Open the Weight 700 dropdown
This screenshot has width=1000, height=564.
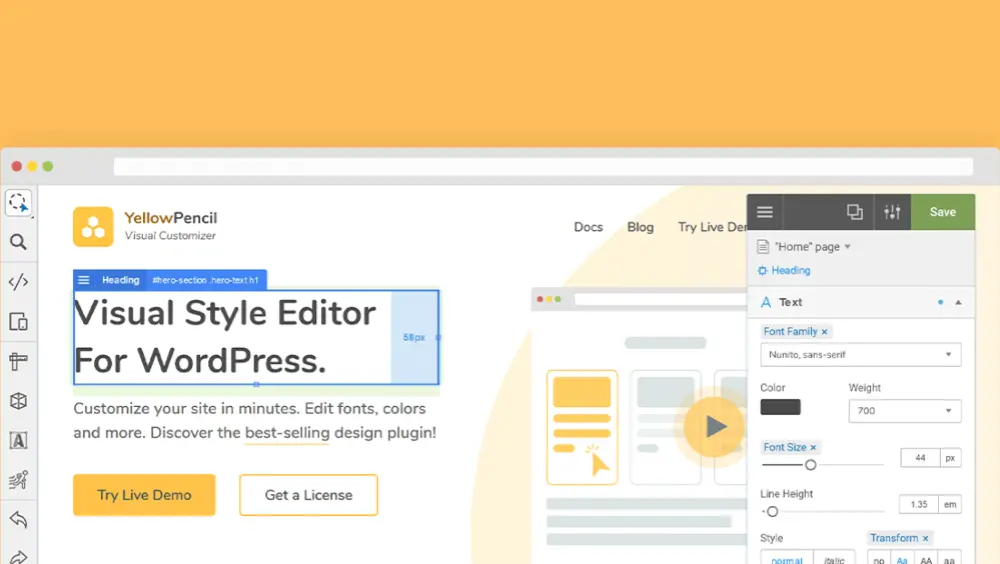click(904, 411)
